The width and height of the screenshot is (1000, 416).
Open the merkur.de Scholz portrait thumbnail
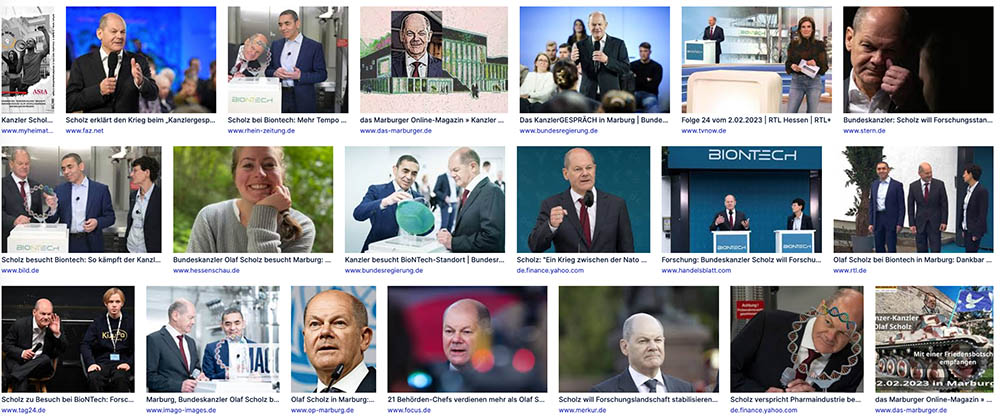coord(638,339)
